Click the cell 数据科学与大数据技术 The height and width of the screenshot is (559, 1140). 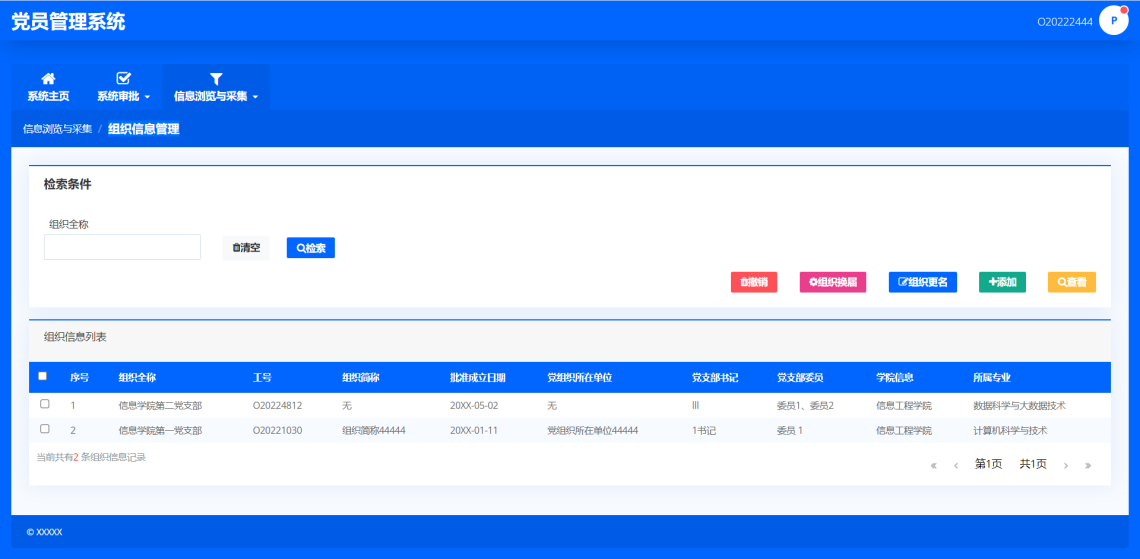(1019, 405)
